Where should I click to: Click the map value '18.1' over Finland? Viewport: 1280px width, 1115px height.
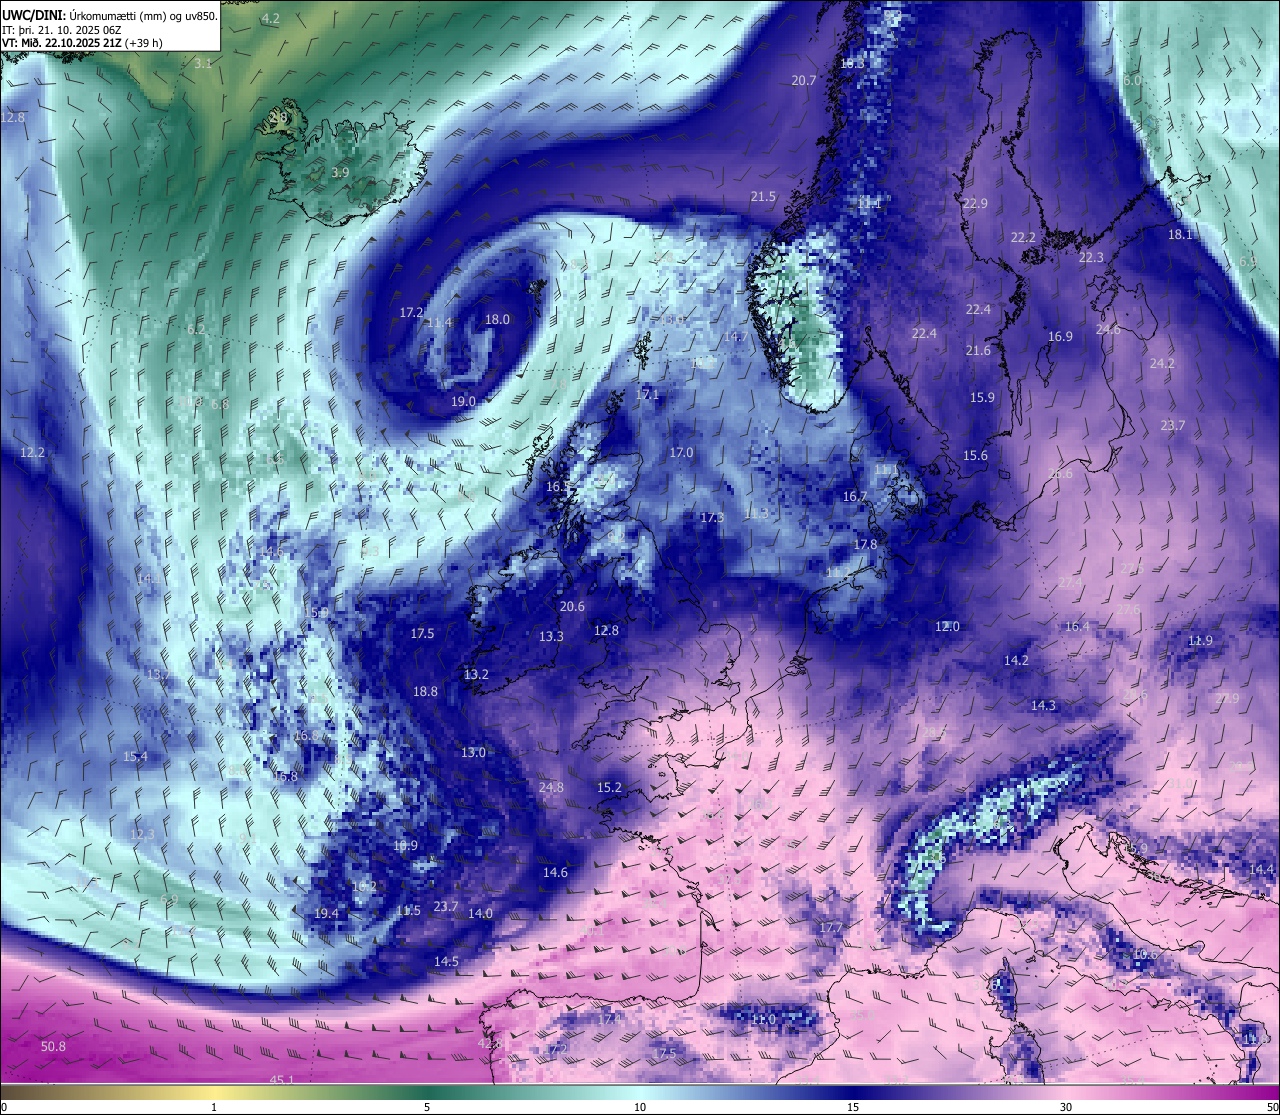coord(1180,234)
